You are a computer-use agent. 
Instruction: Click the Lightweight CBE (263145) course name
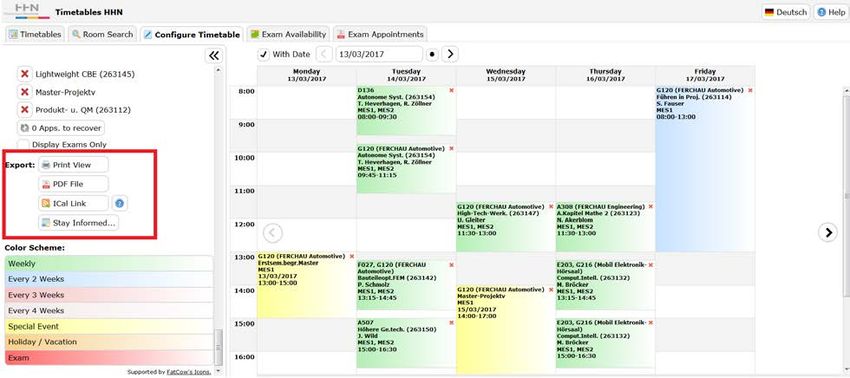(x=85, y=74)
